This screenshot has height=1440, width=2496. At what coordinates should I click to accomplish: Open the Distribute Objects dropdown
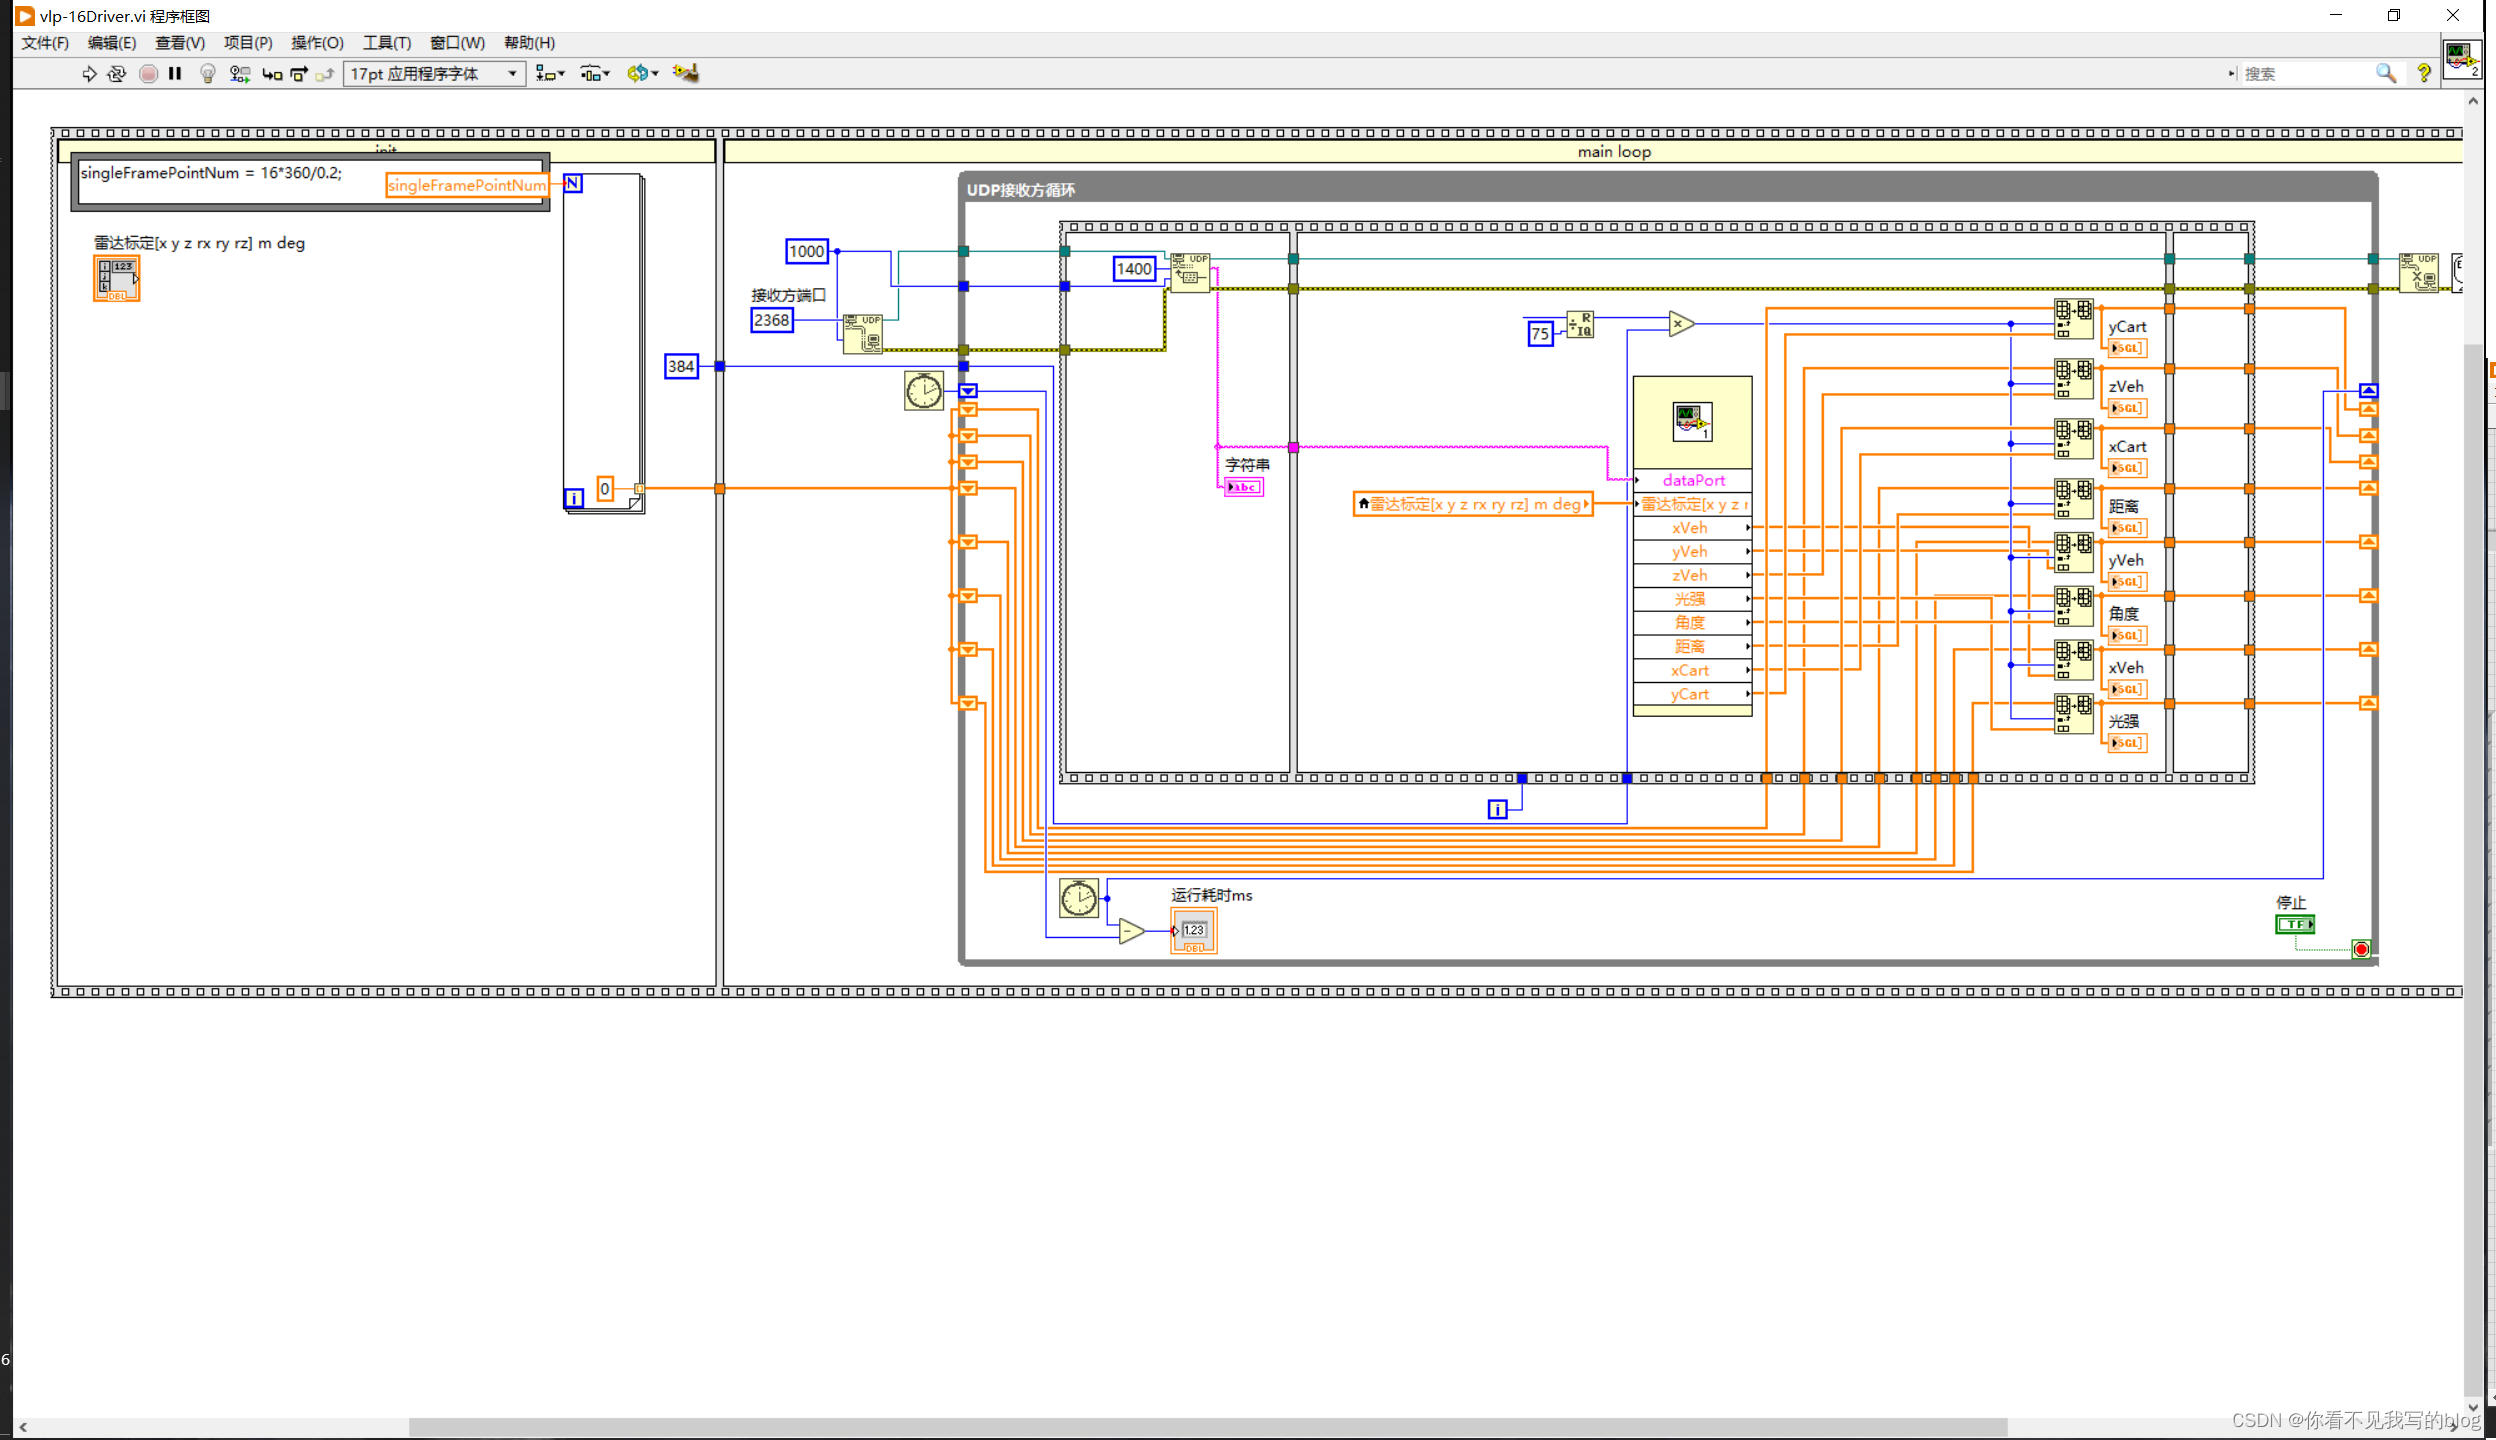point(594,74)
